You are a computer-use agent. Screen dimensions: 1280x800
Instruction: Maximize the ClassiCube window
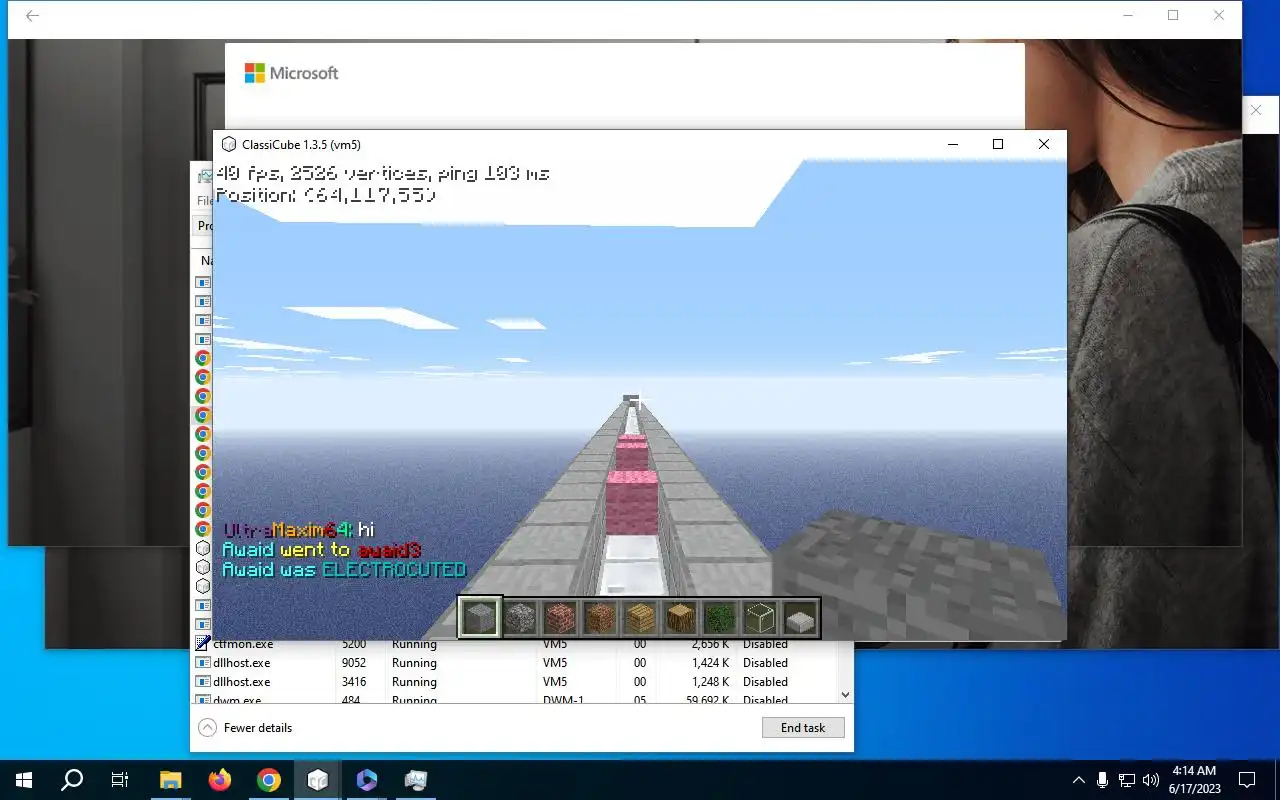click(x=997, y=144)
